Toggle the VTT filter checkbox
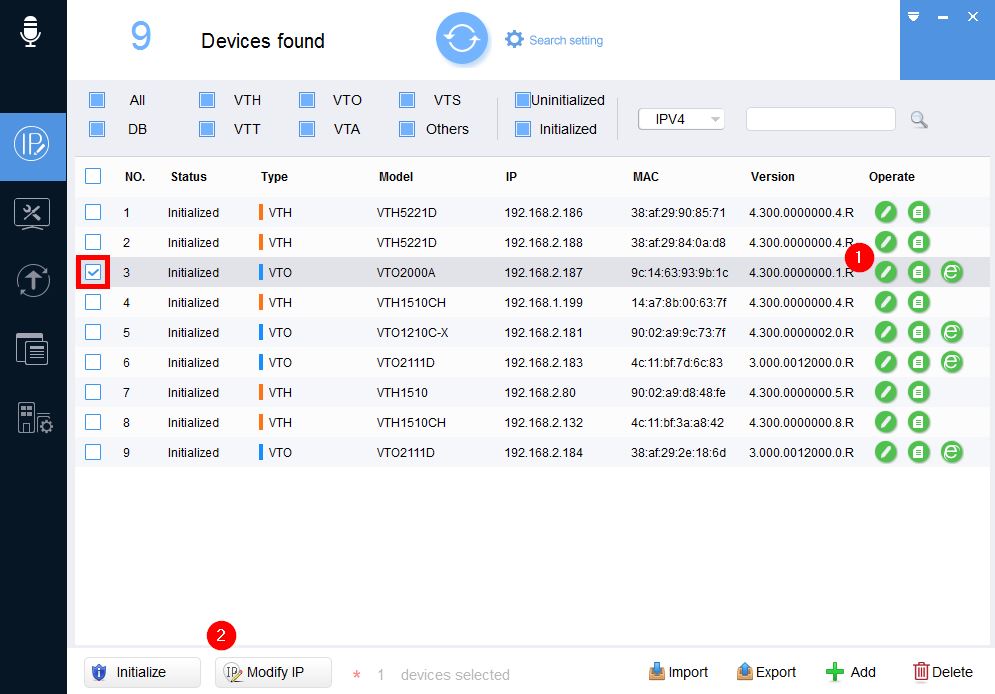995x694 pixels. (207, 129)
